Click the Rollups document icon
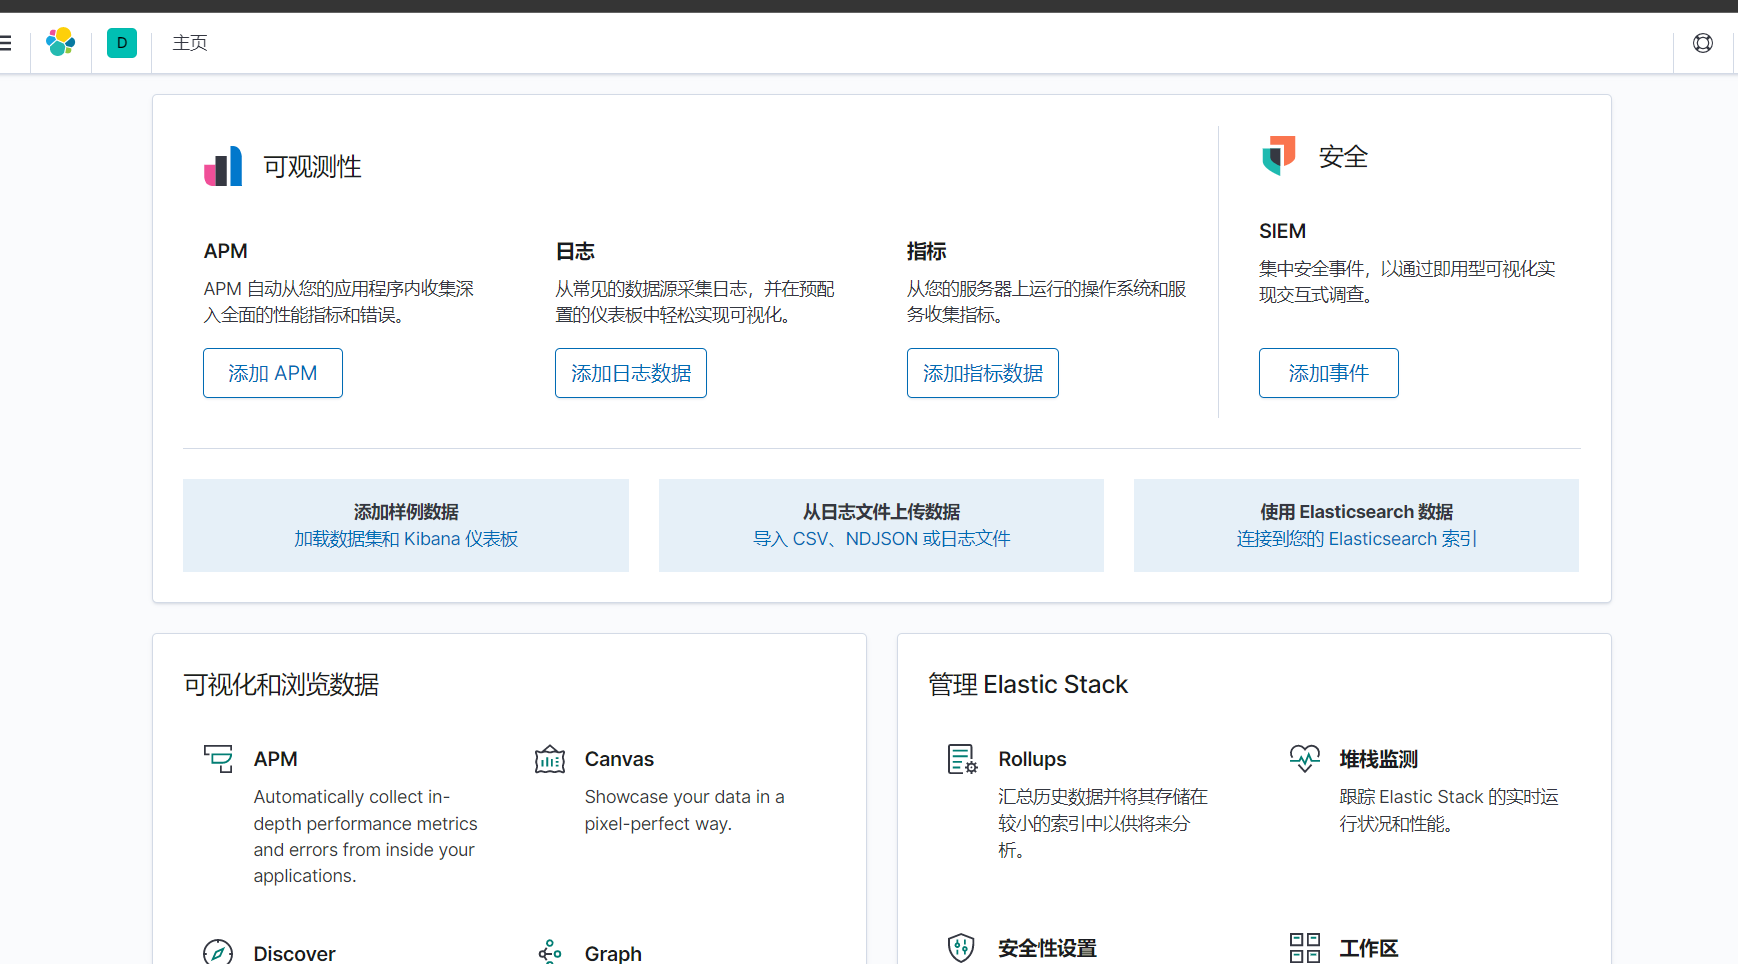Screen dimensions: 1738x964 point(962,759)
